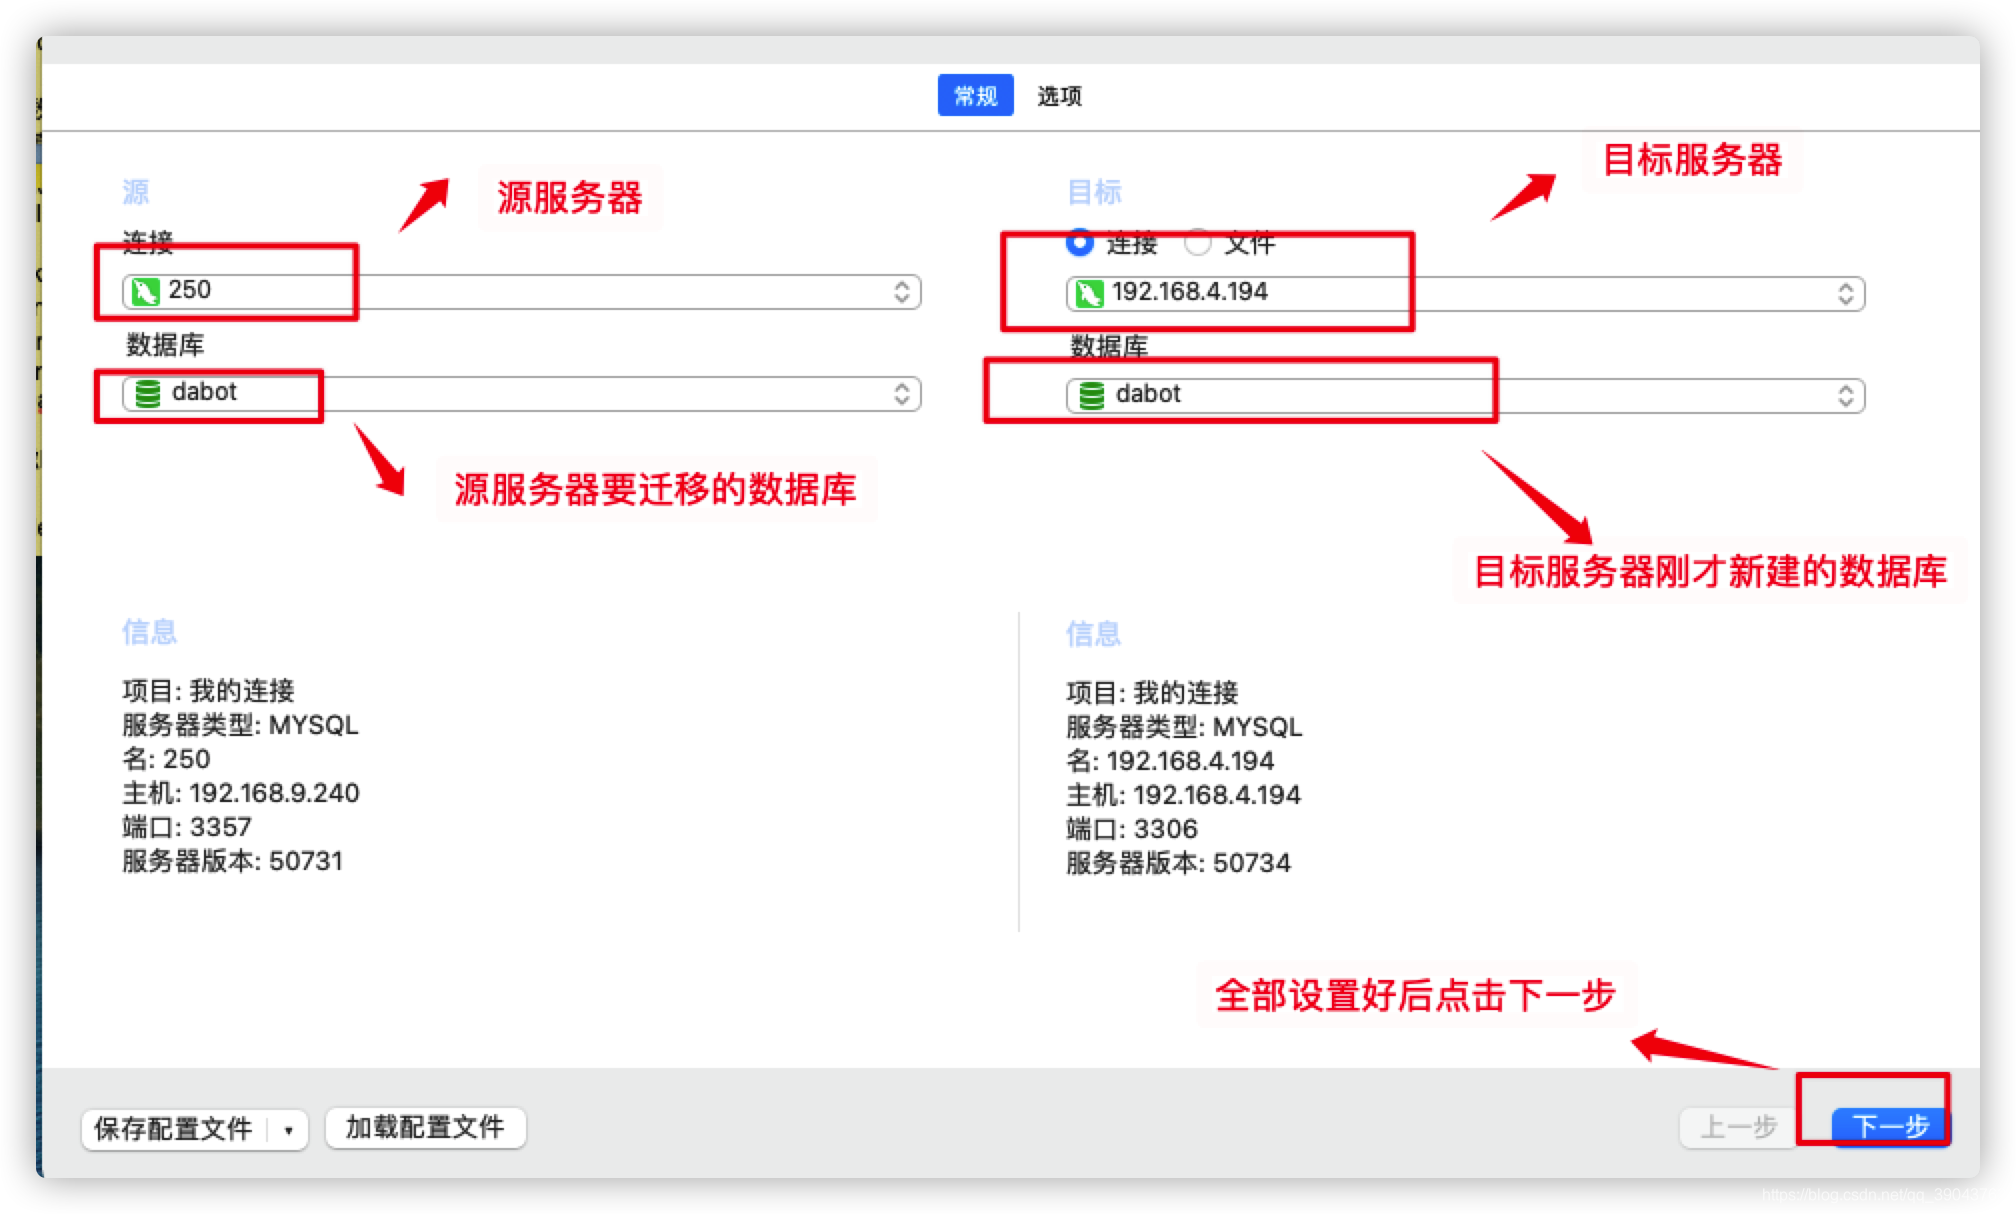Screen dimensions: 2016x1214
Task: Click the source port text 端口: 3357
Action: [187, 827]
